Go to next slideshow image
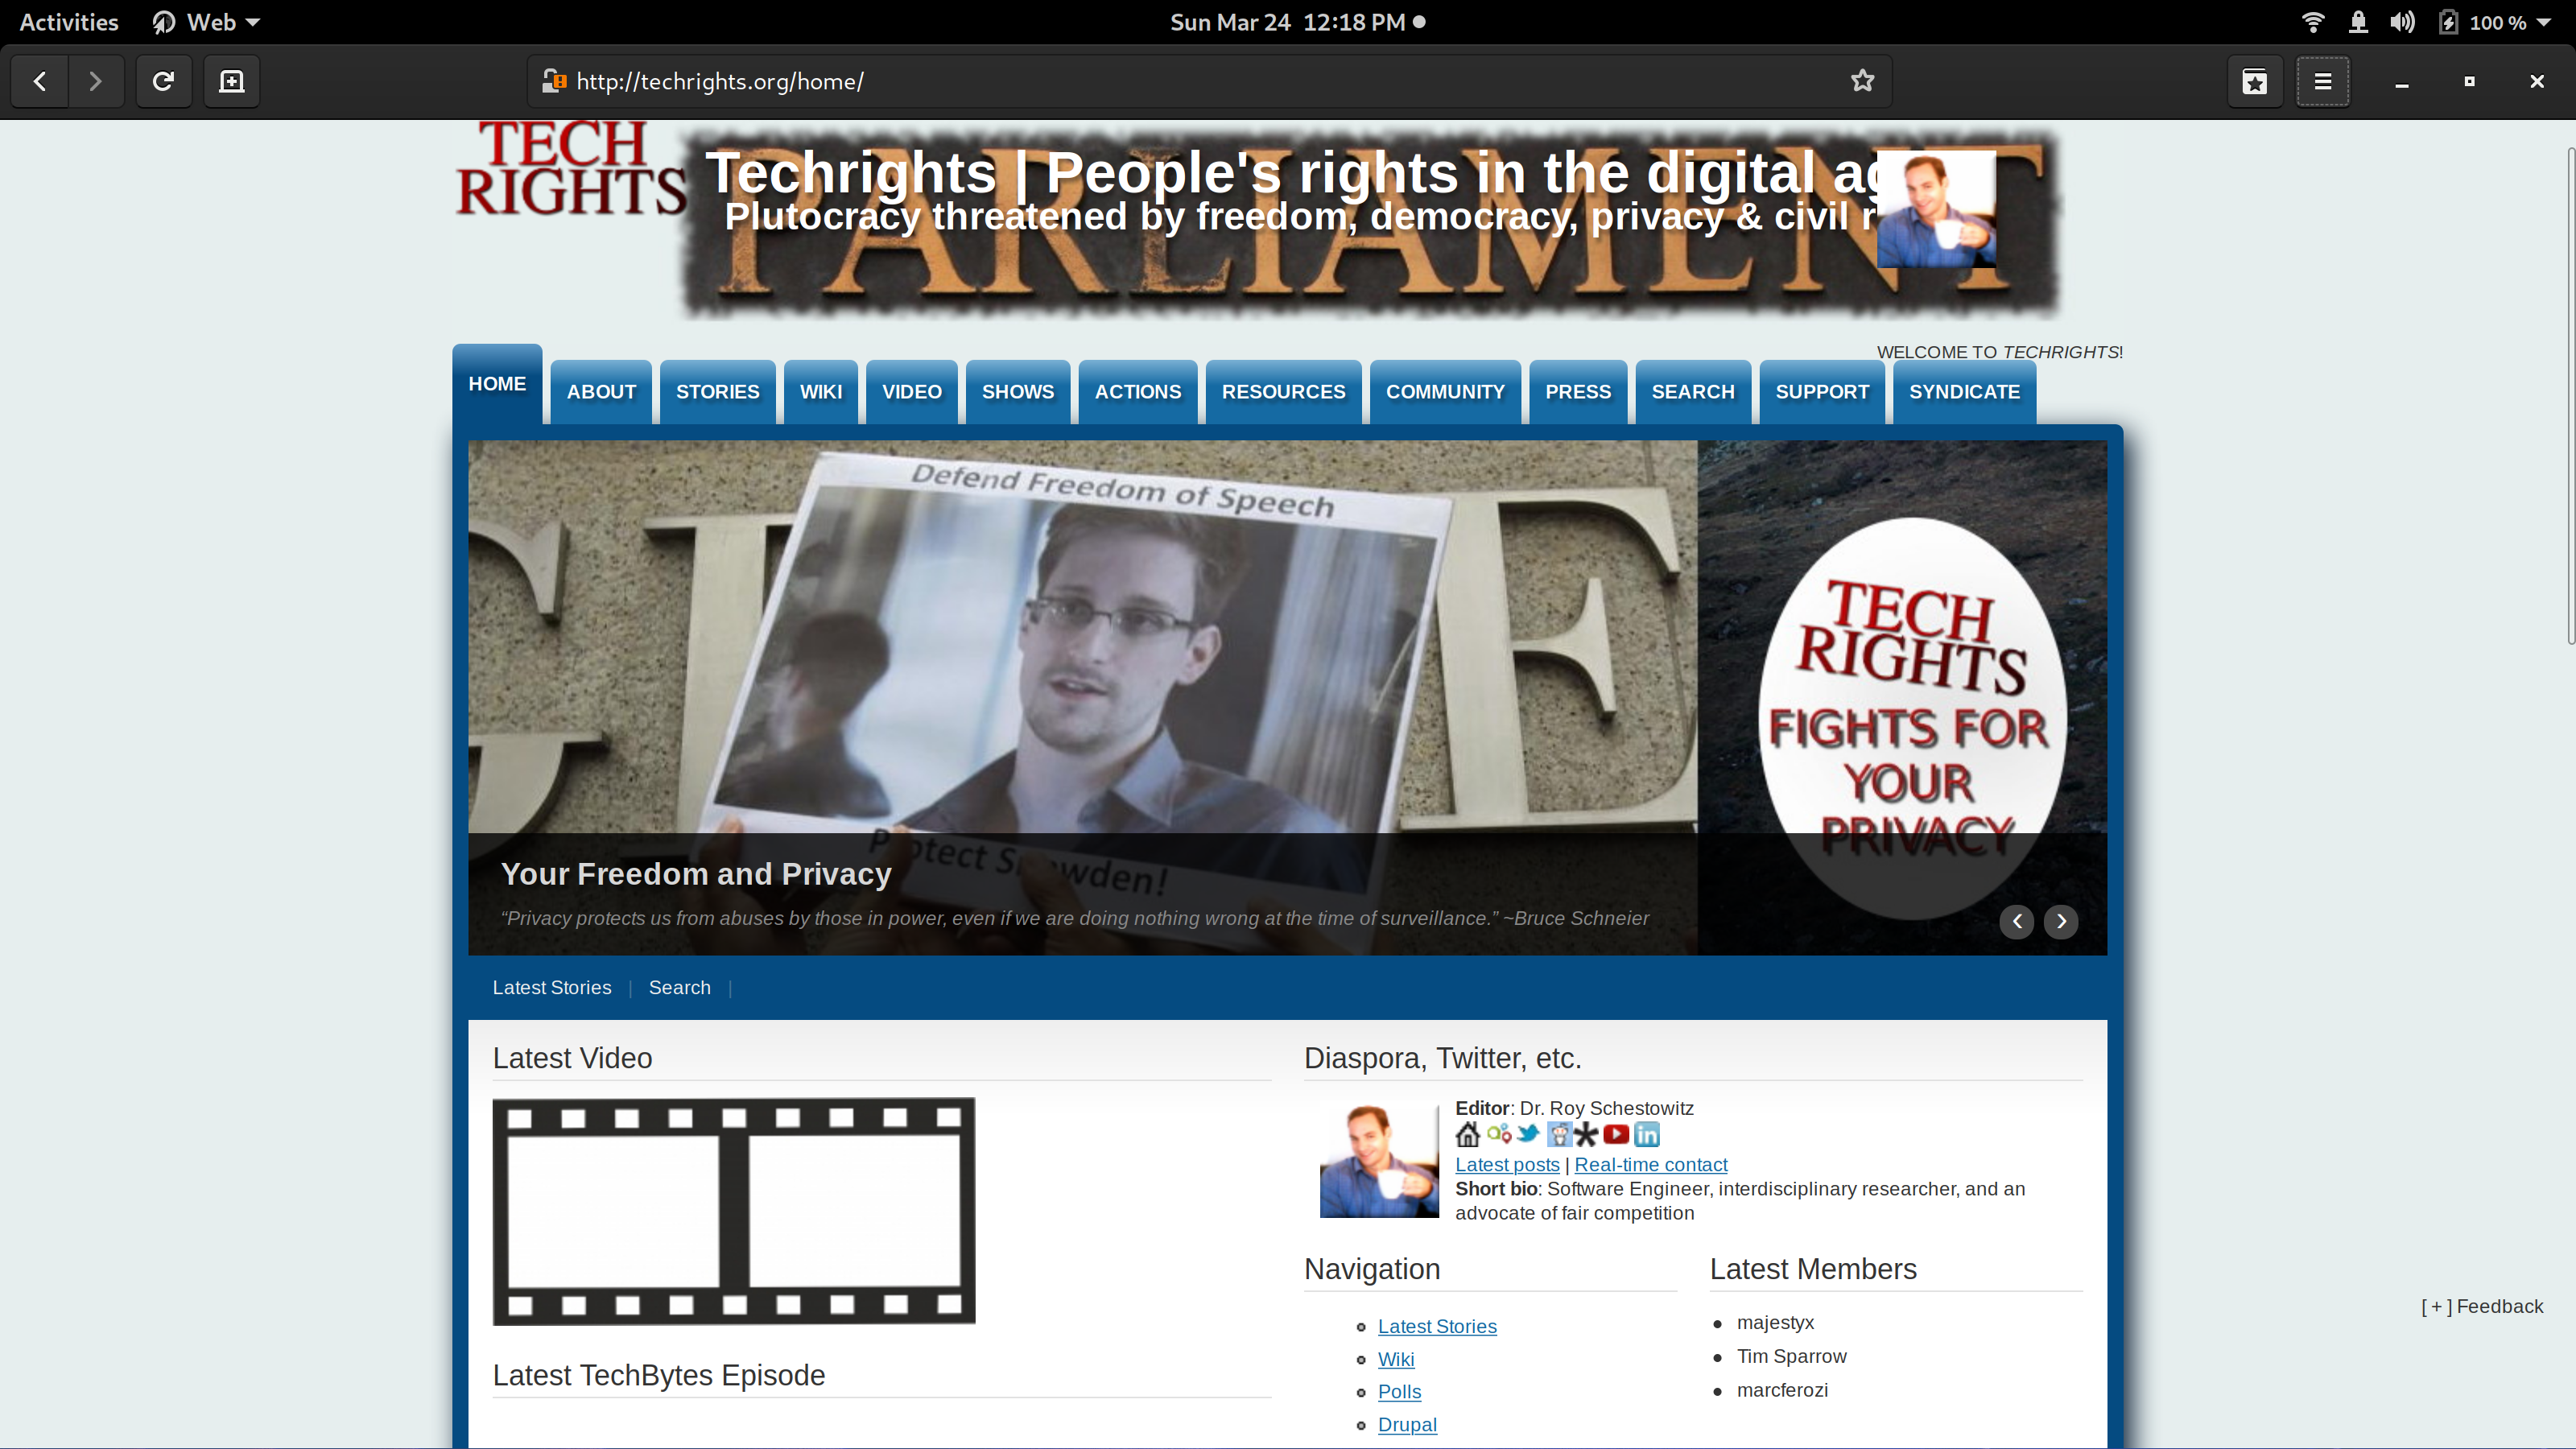 click(x=2061, y=921)
